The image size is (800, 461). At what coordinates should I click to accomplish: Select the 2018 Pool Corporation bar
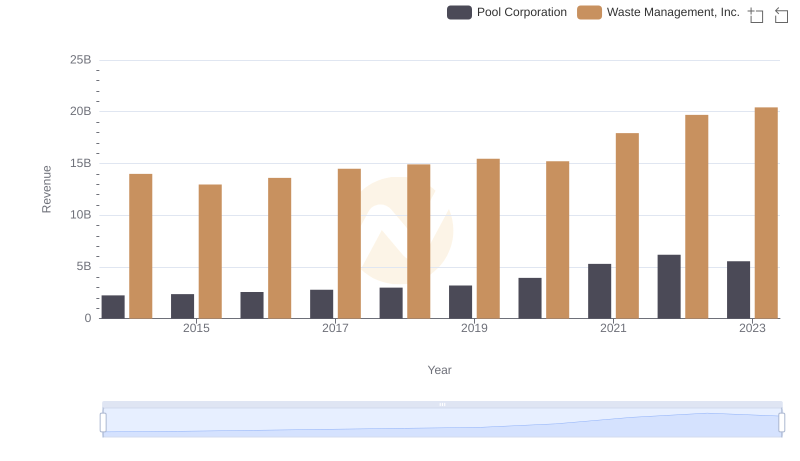click(391, 303)
